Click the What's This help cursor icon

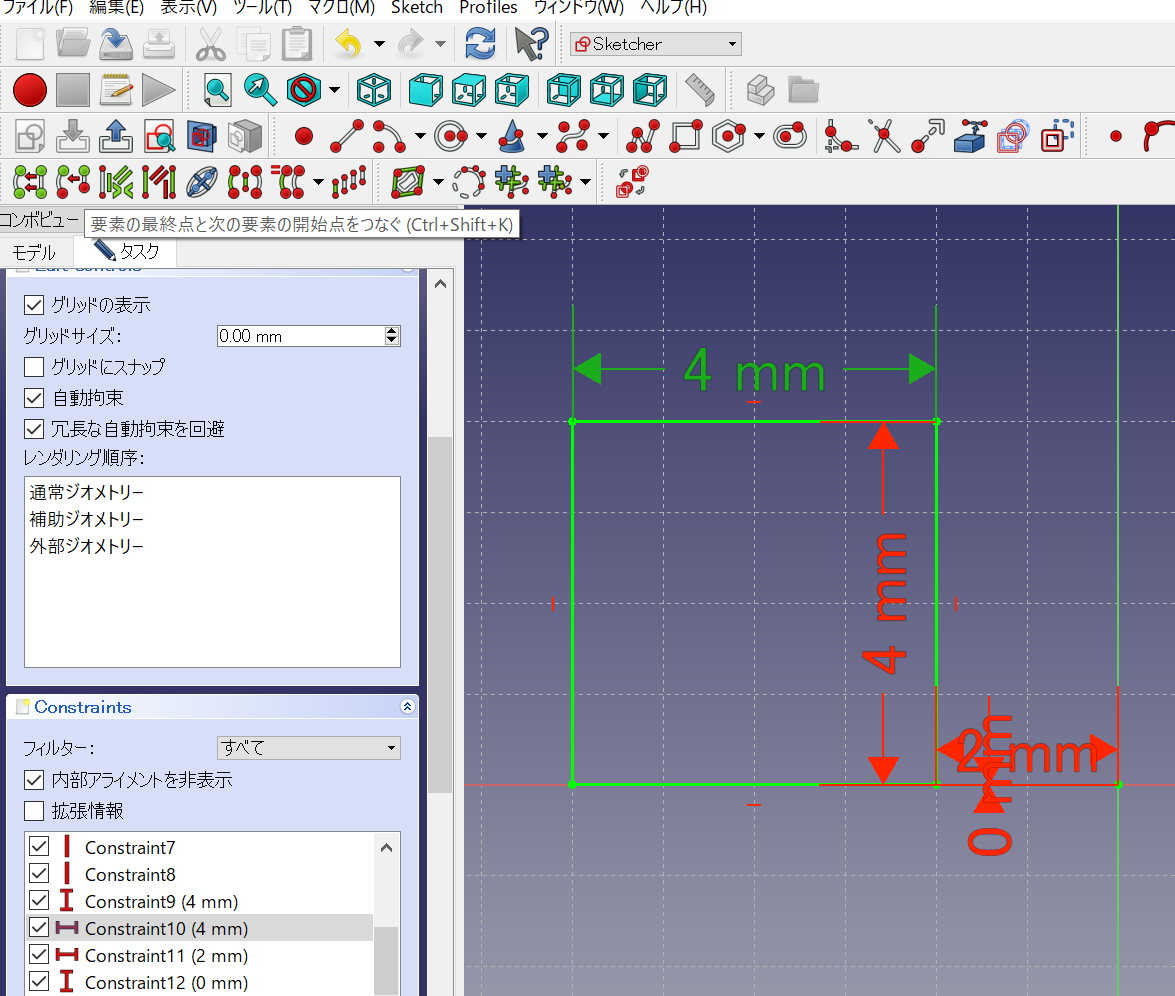(531, 44)
